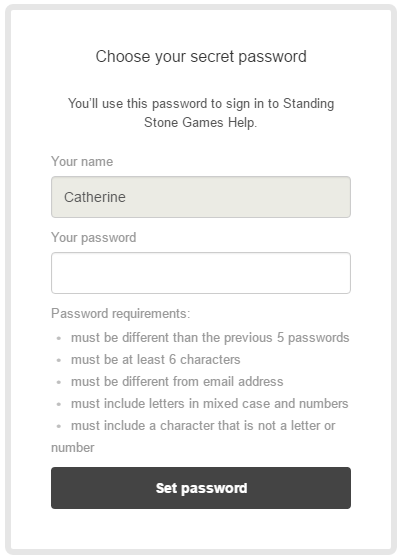
Task: Click the empty Your password input field
Action: click(x=201, y=273)
